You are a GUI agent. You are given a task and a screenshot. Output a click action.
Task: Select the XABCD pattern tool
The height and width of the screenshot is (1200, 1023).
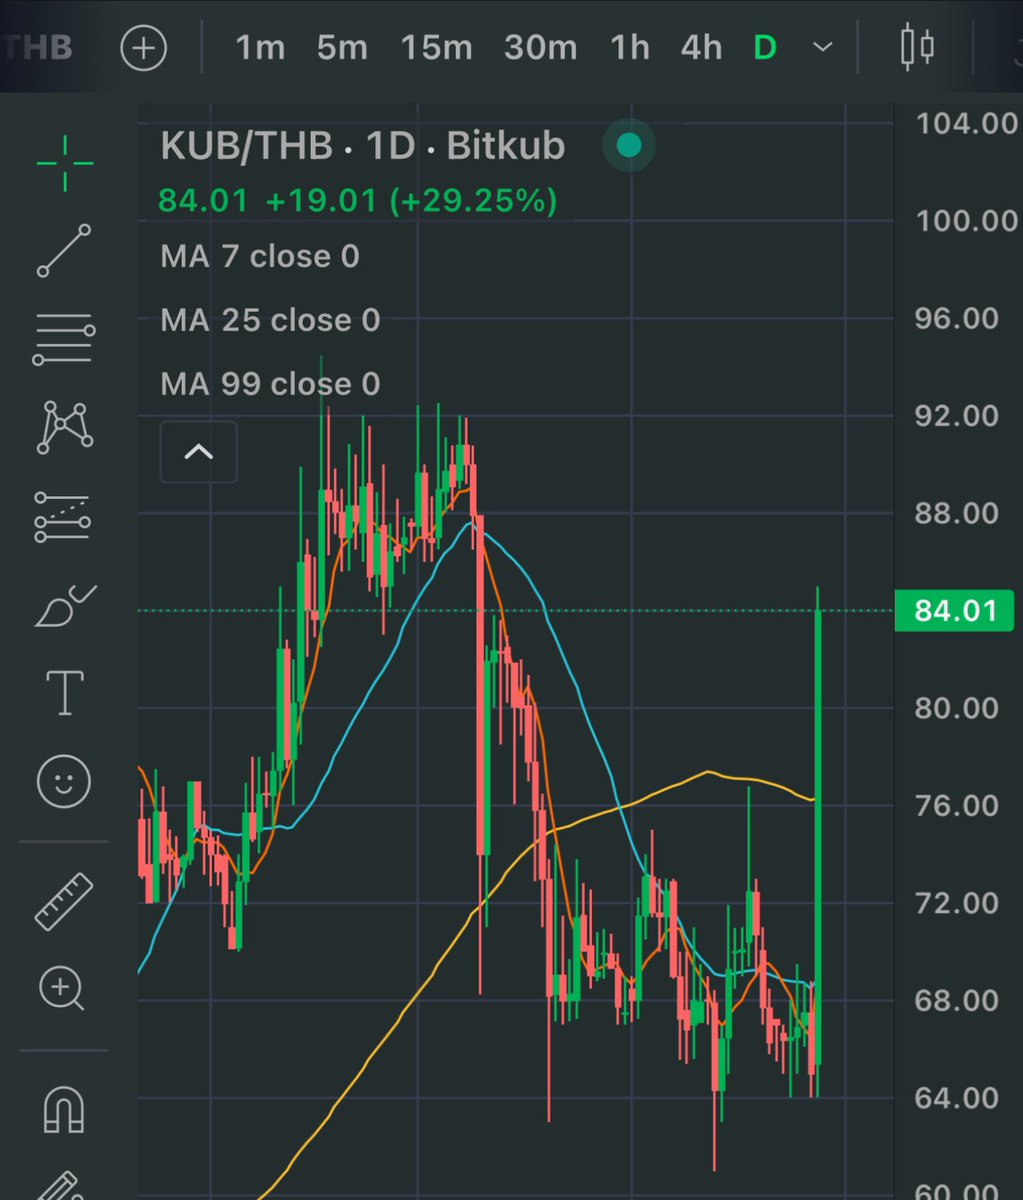(65, 427)
